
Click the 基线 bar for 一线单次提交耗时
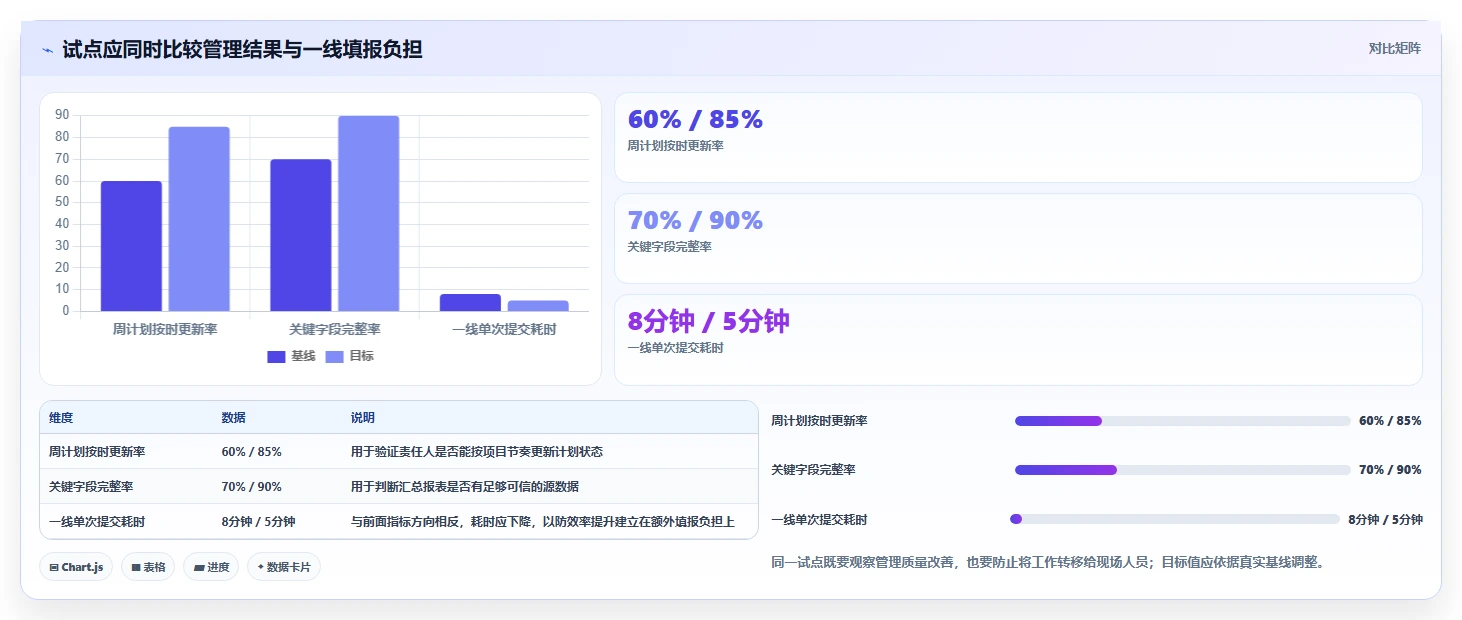(470, 302)
